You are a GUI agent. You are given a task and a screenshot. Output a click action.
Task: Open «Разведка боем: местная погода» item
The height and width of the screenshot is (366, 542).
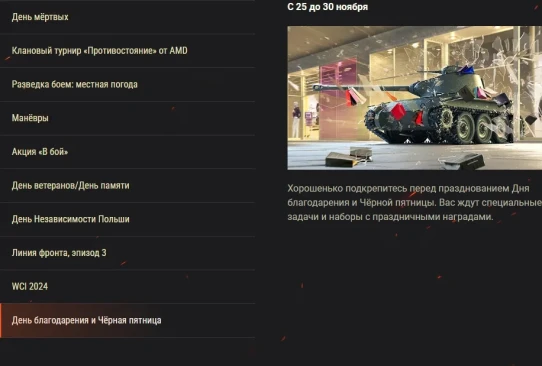pos(127,84)
